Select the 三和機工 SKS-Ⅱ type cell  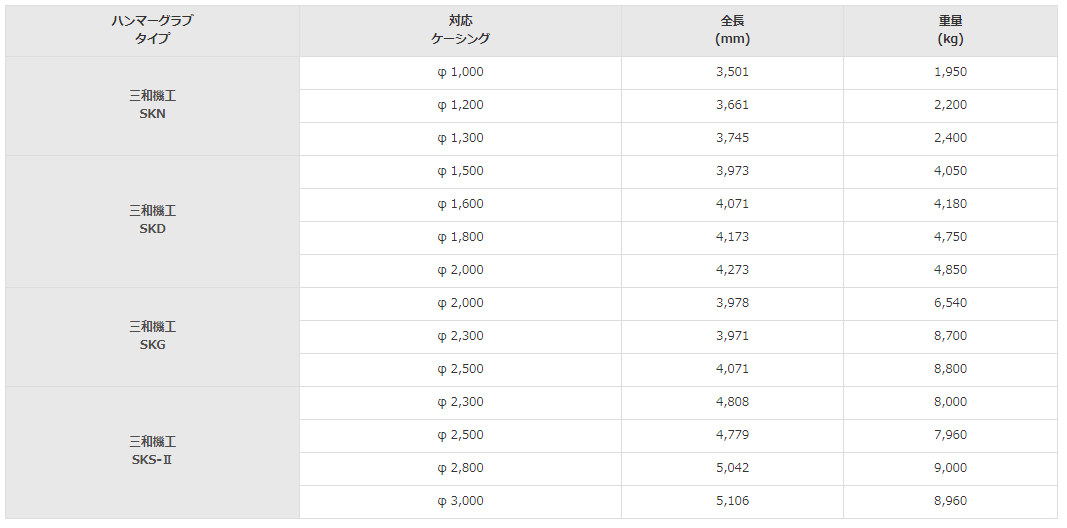pyautogui.click(x=152, y=452)
